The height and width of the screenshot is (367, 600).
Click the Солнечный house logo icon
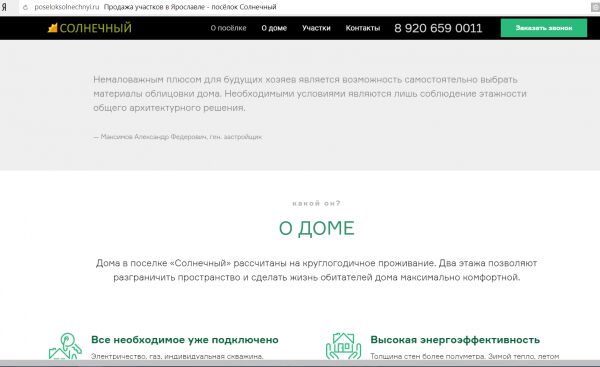click(52, 28)
